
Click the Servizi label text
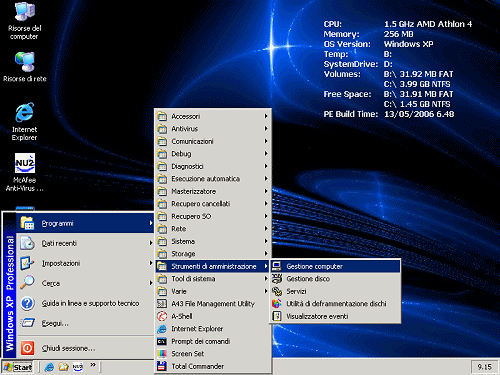(296, 291)
